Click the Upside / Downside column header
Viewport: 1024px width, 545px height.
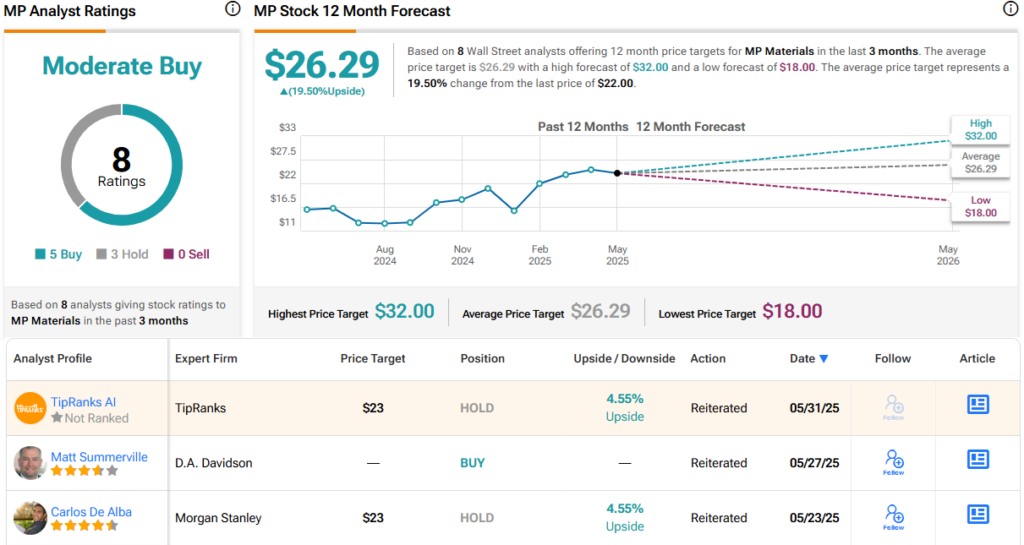[x=624, y=358]
